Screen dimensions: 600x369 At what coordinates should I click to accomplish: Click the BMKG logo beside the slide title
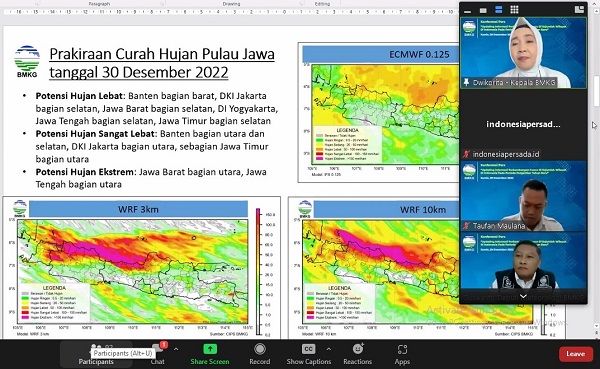coord(27,61)
